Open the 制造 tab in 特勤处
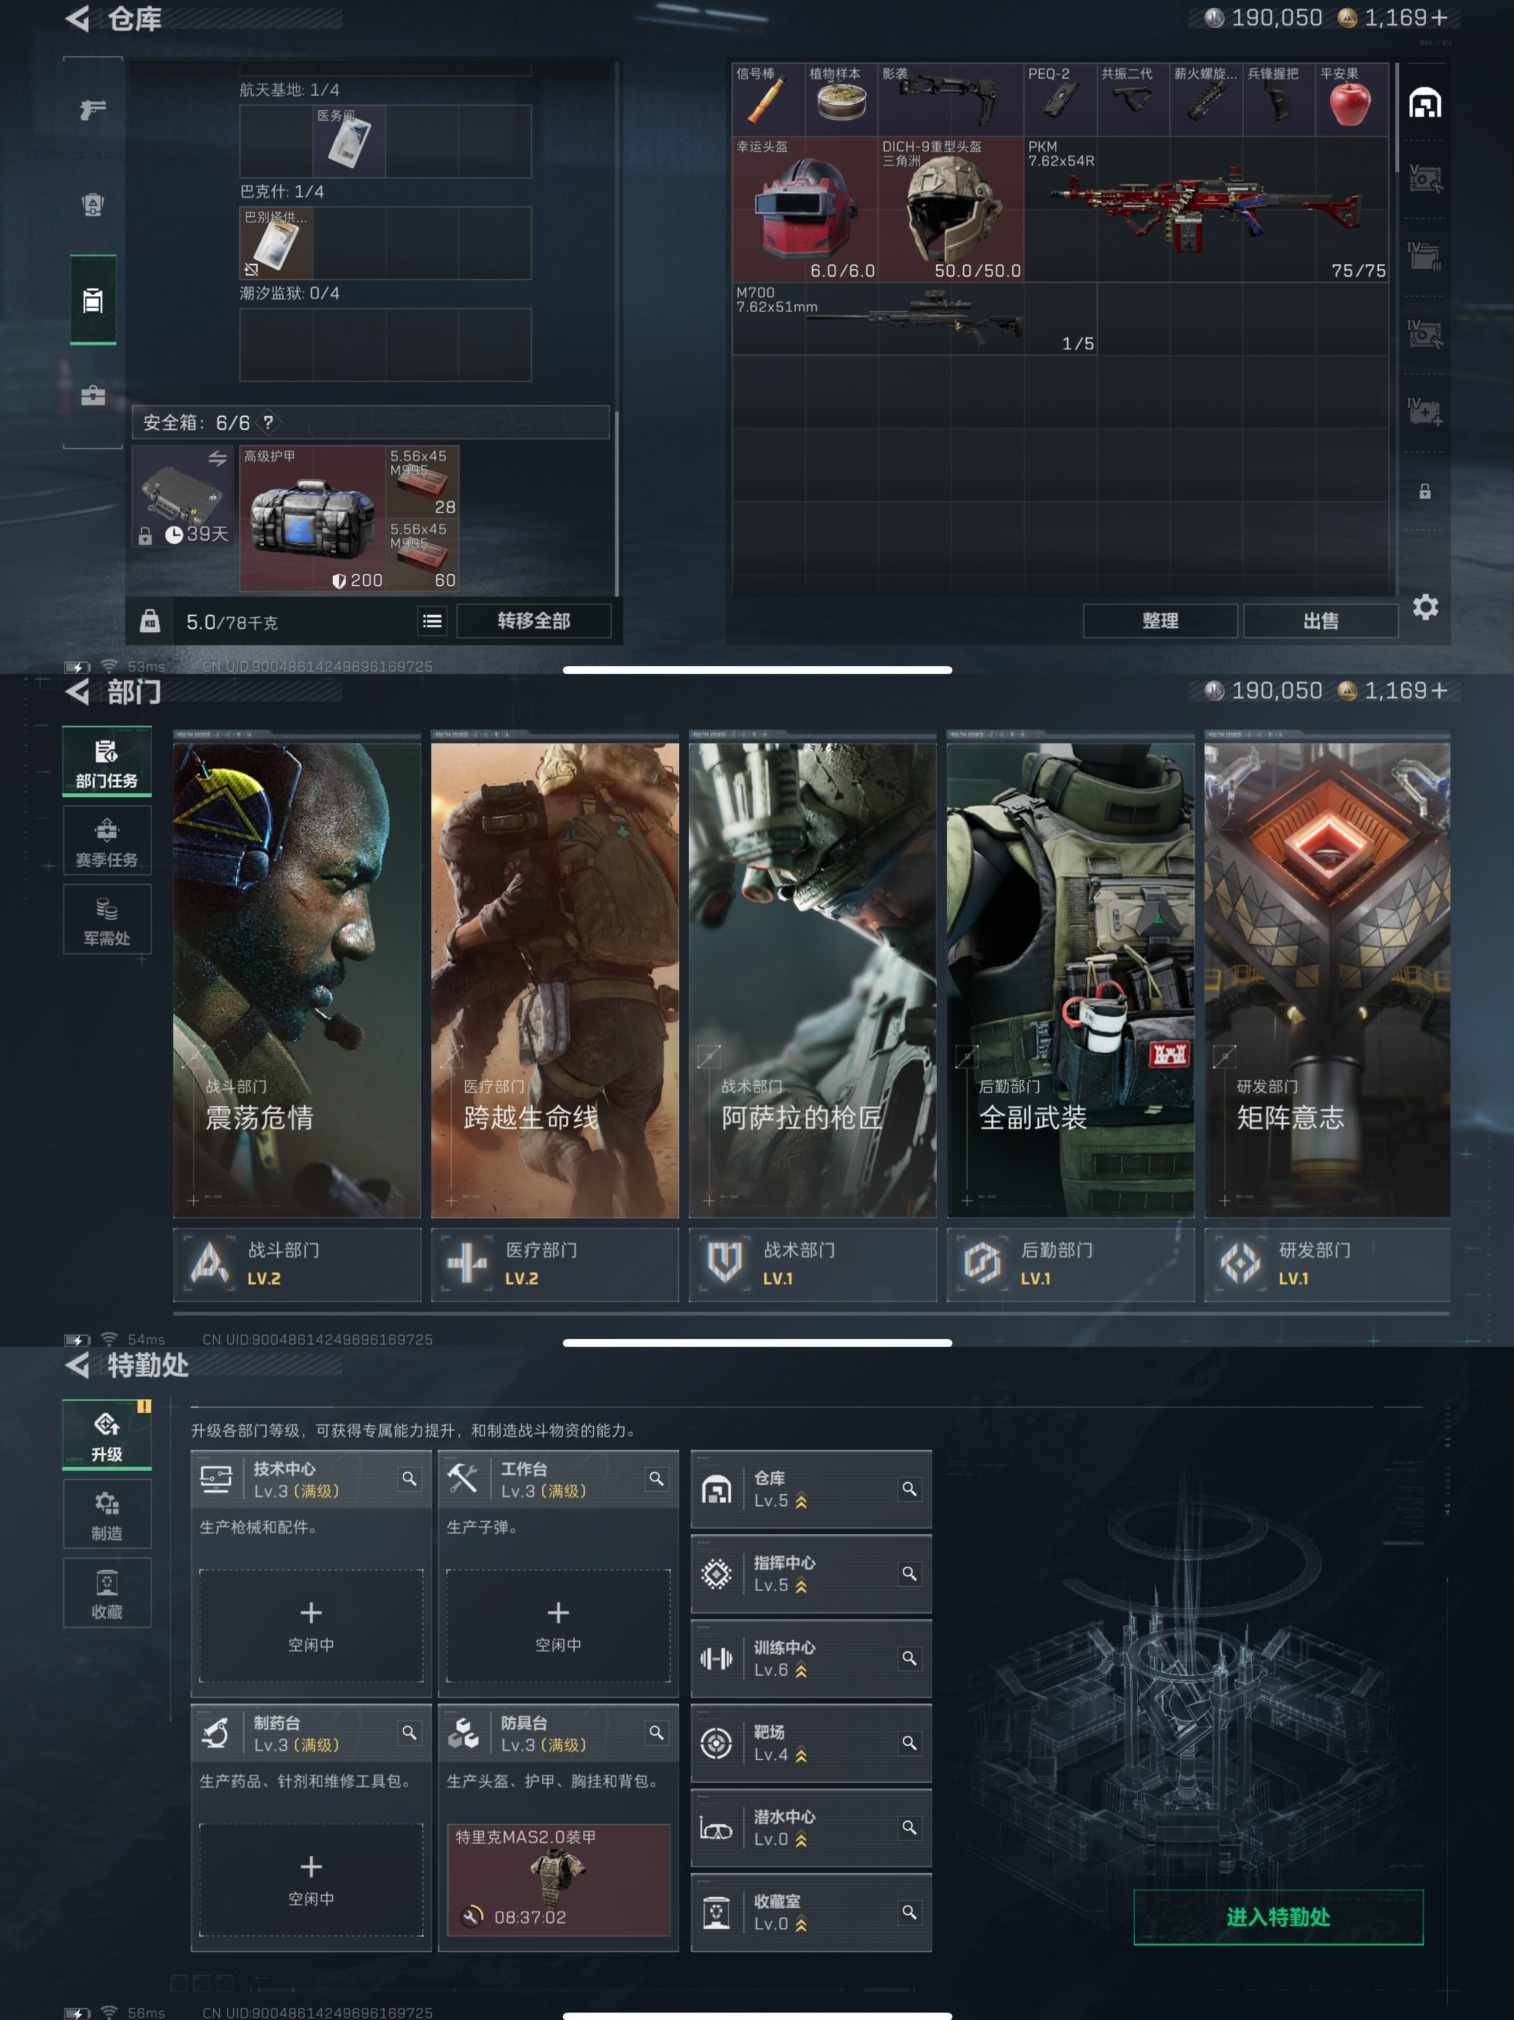Image resolution: width=1514 pixels, height=2020 pixels. point(107,1515)
